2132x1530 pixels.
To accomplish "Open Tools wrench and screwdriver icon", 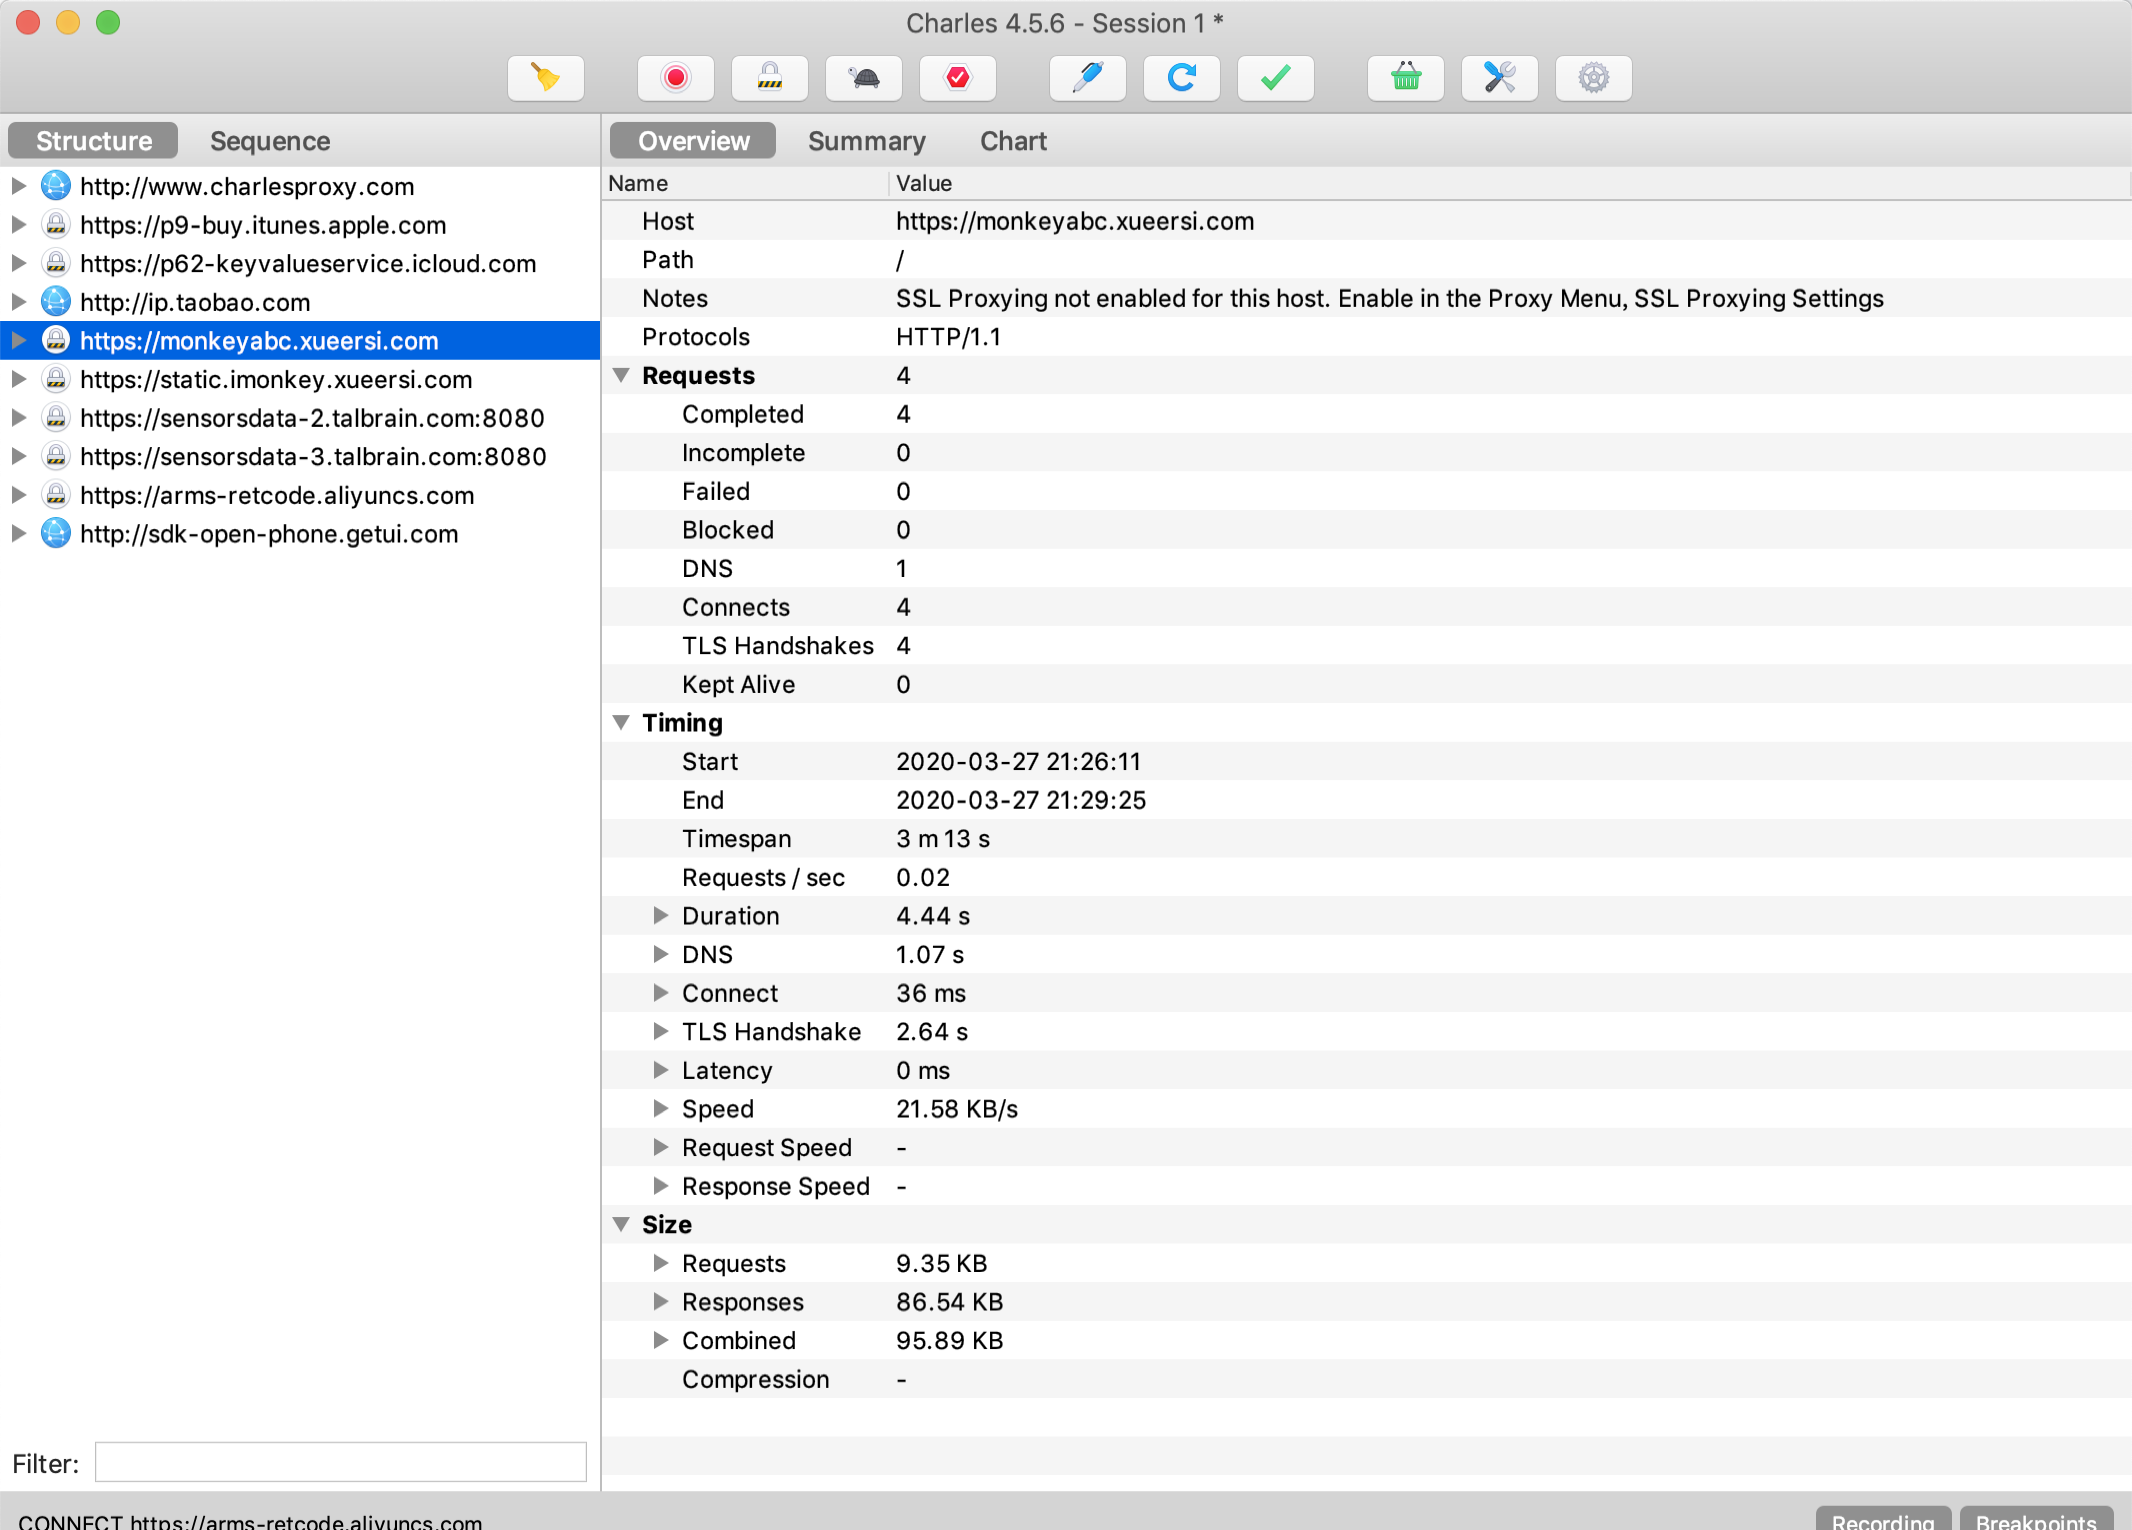I will (x=1500, y=78).
